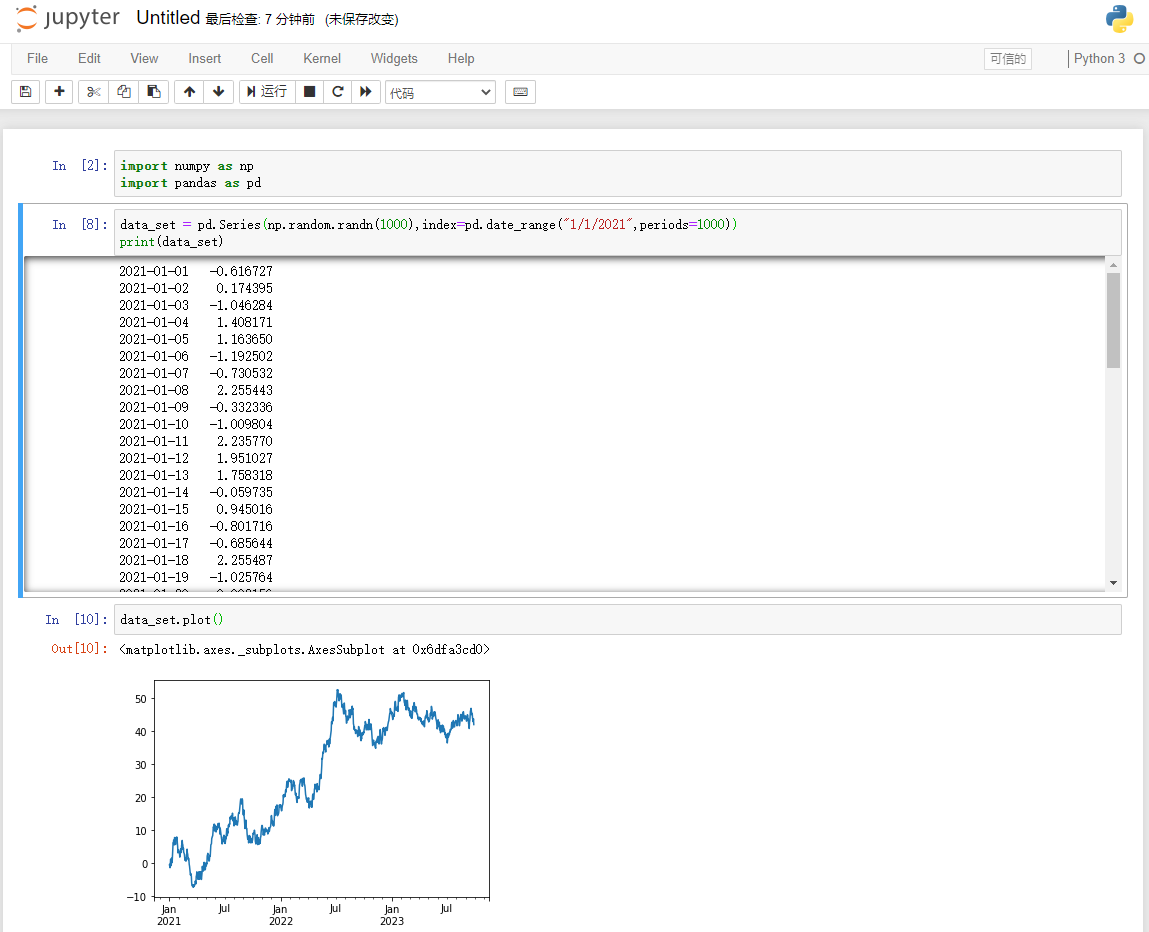Viewport: 1149px width, 932px height.
Task: Save the notebook with the save icon
Action: click(x=25, y=91)
